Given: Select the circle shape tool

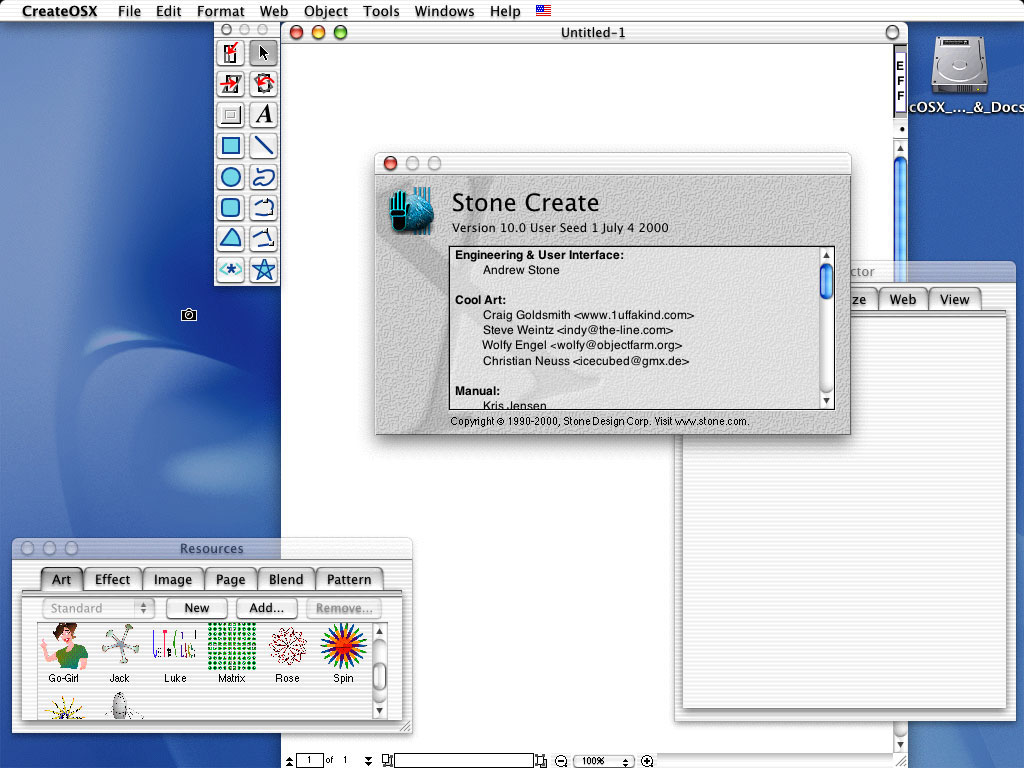Looking at the screenshot, I should point(231,177).
